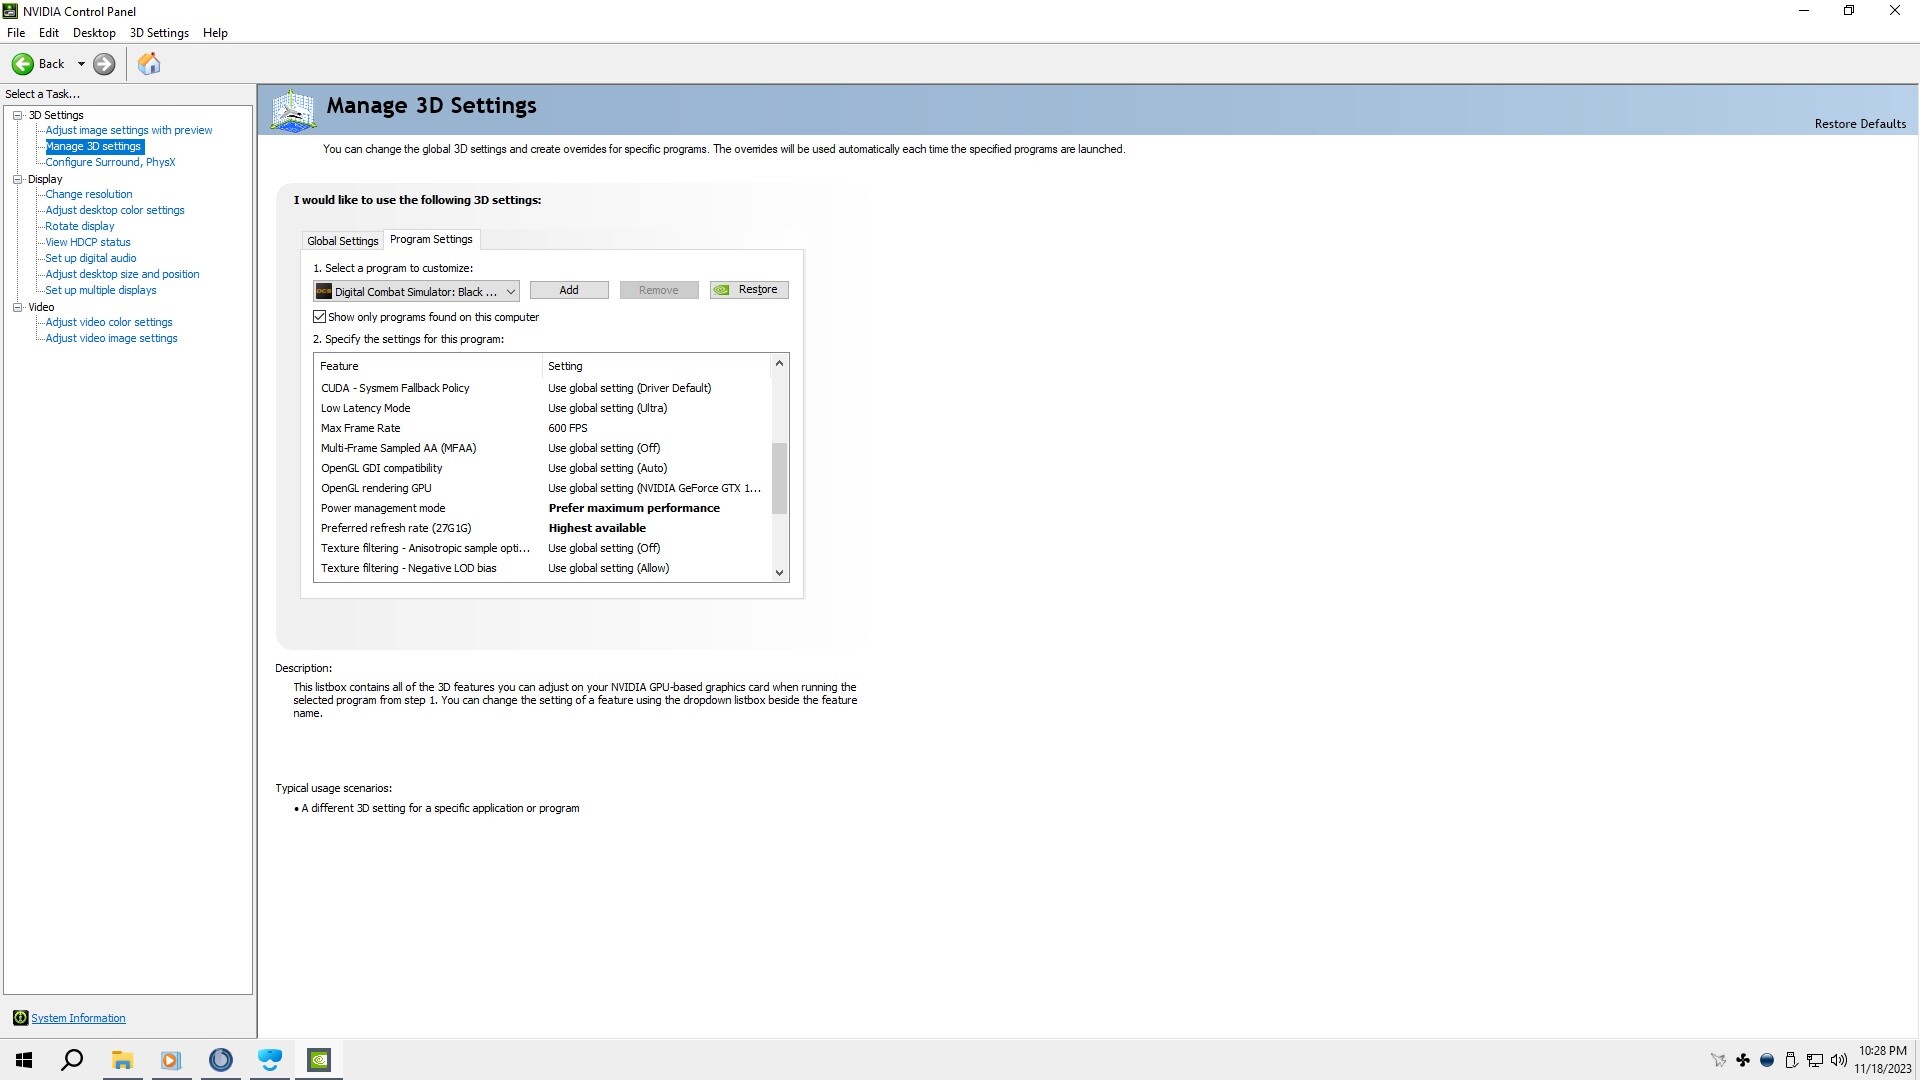Click the NVIDIA Control Panel title bar icon

point(10,11)
